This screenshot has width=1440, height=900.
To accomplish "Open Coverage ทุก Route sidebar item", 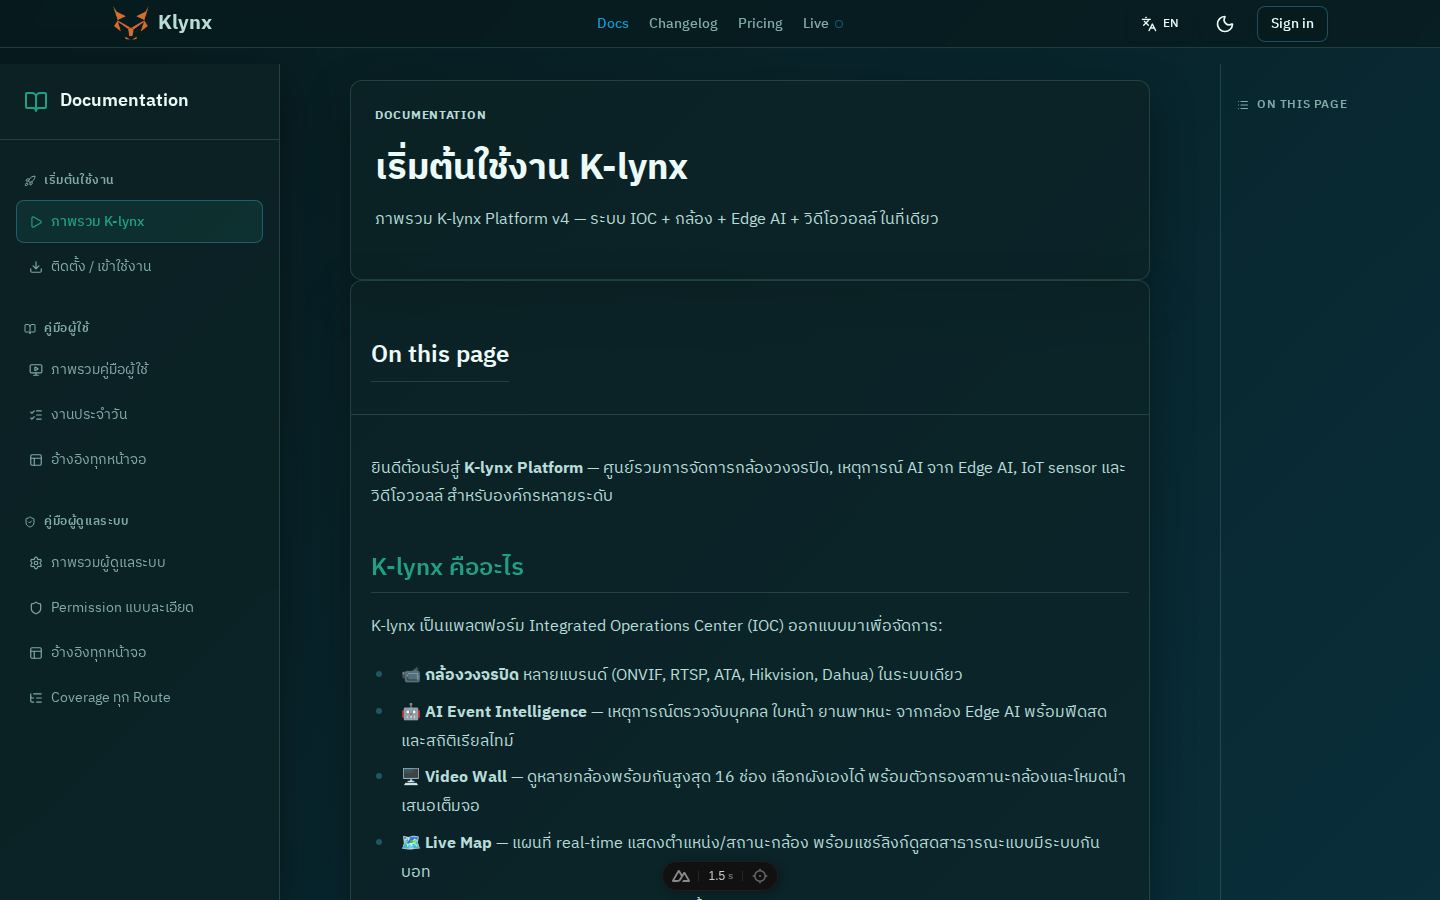I will tap(139, 697).
